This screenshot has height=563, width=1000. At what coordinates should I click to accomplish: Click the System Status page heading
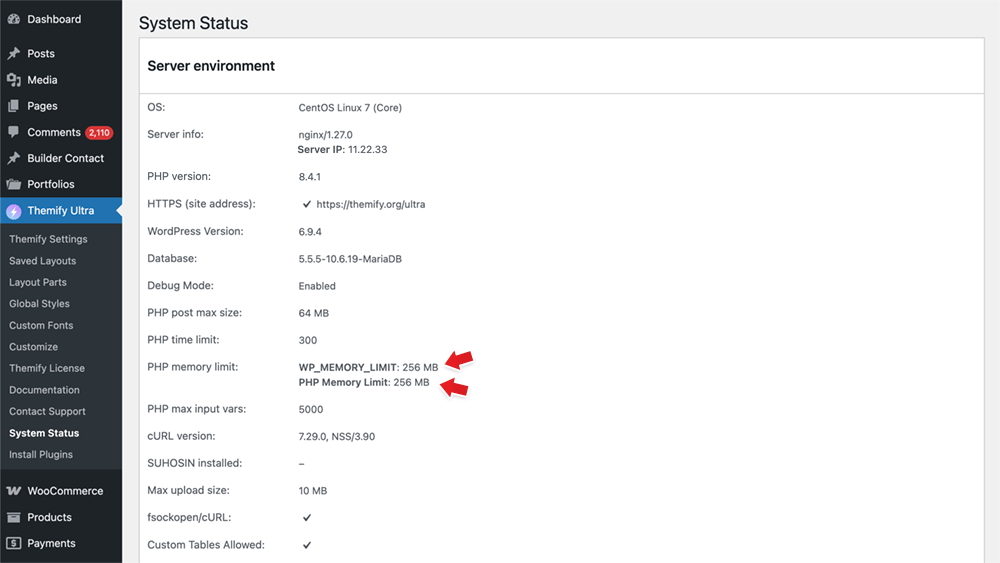pyautogui.click(x=193, y=23)
